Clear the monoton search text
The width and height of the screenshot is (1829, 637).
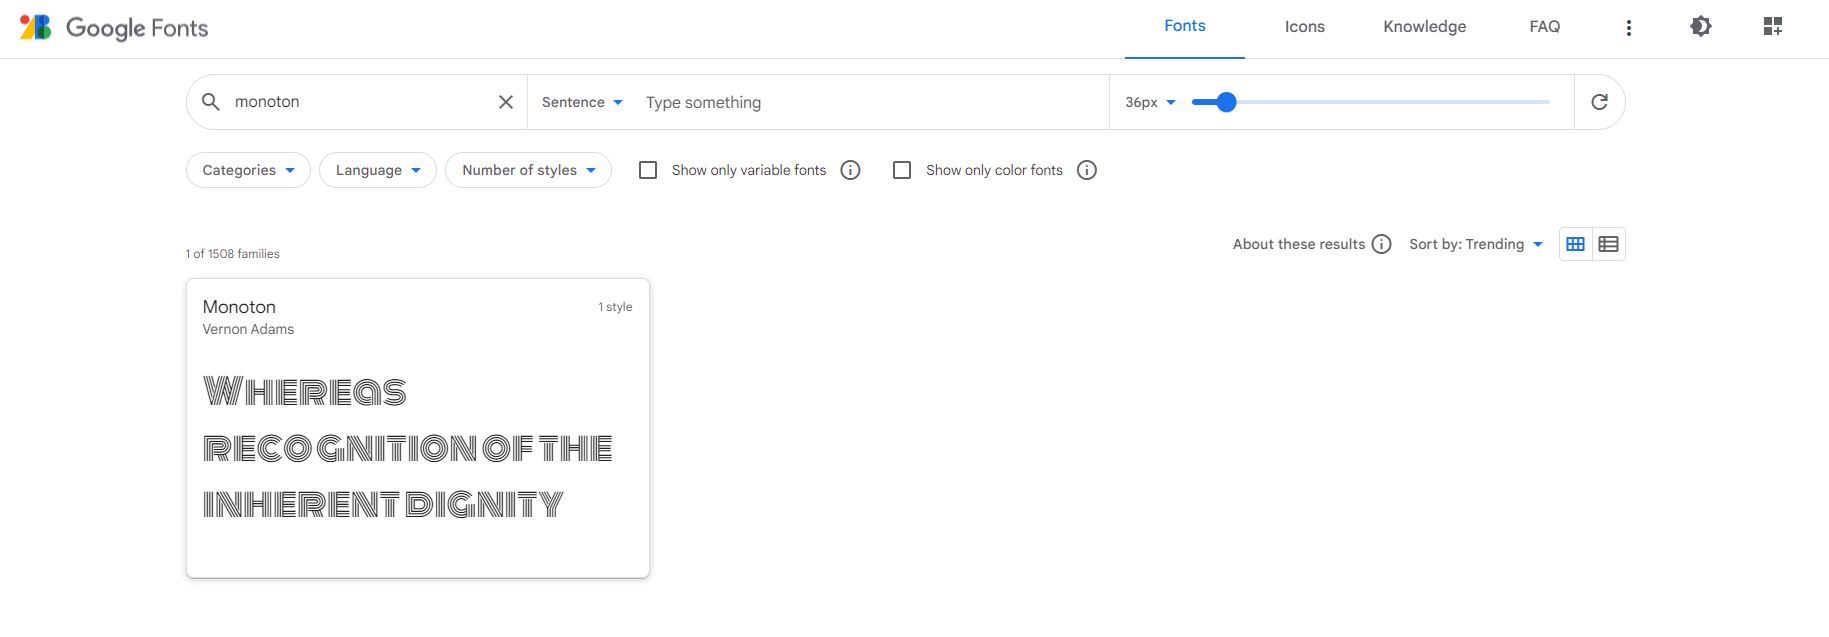pyautogui.click(x=506, y=102)
